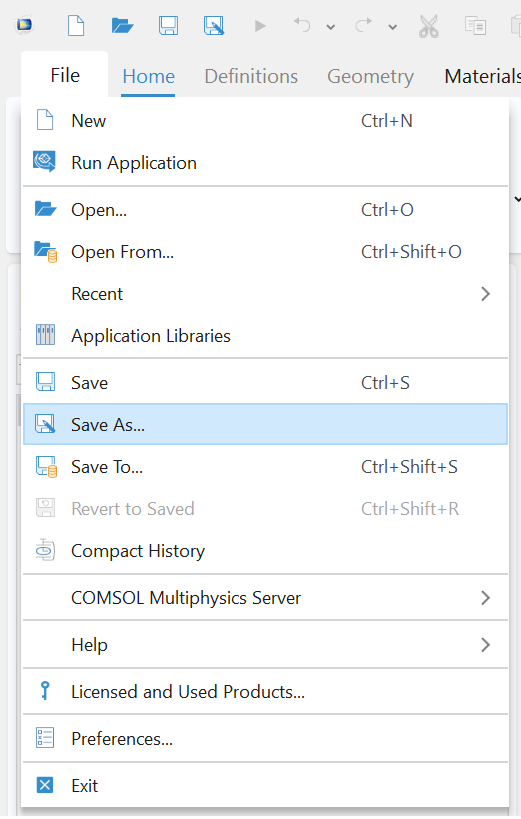The height and width of the screenshot is (819, 521).
Task: Choose Exit from the File menu
Action: tap(265, 786)
